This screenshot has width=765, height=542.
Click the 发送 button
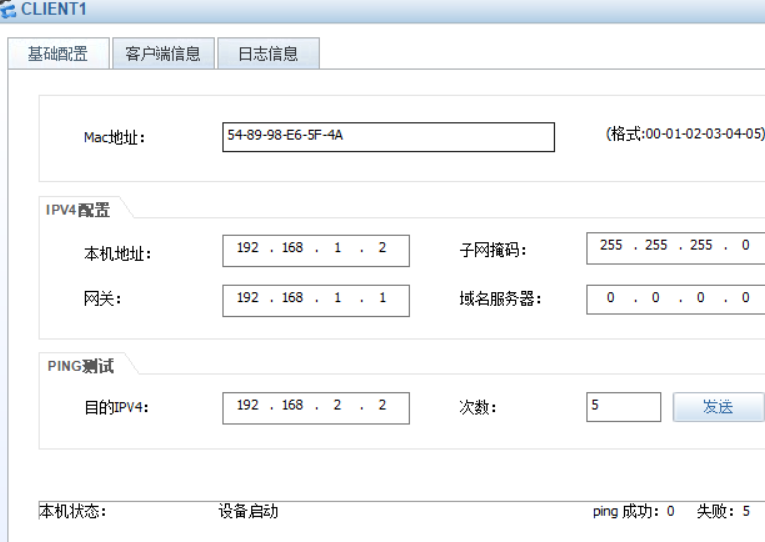pyautogui.click(x=718, y=407)
